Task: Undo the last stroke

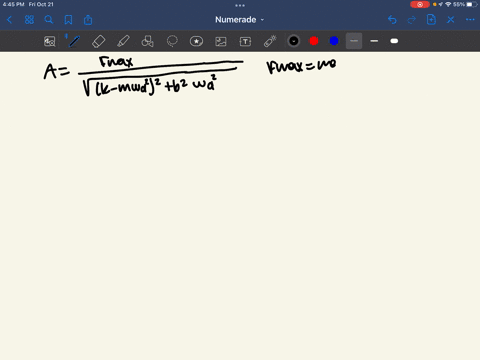Action: pos(392,20)
